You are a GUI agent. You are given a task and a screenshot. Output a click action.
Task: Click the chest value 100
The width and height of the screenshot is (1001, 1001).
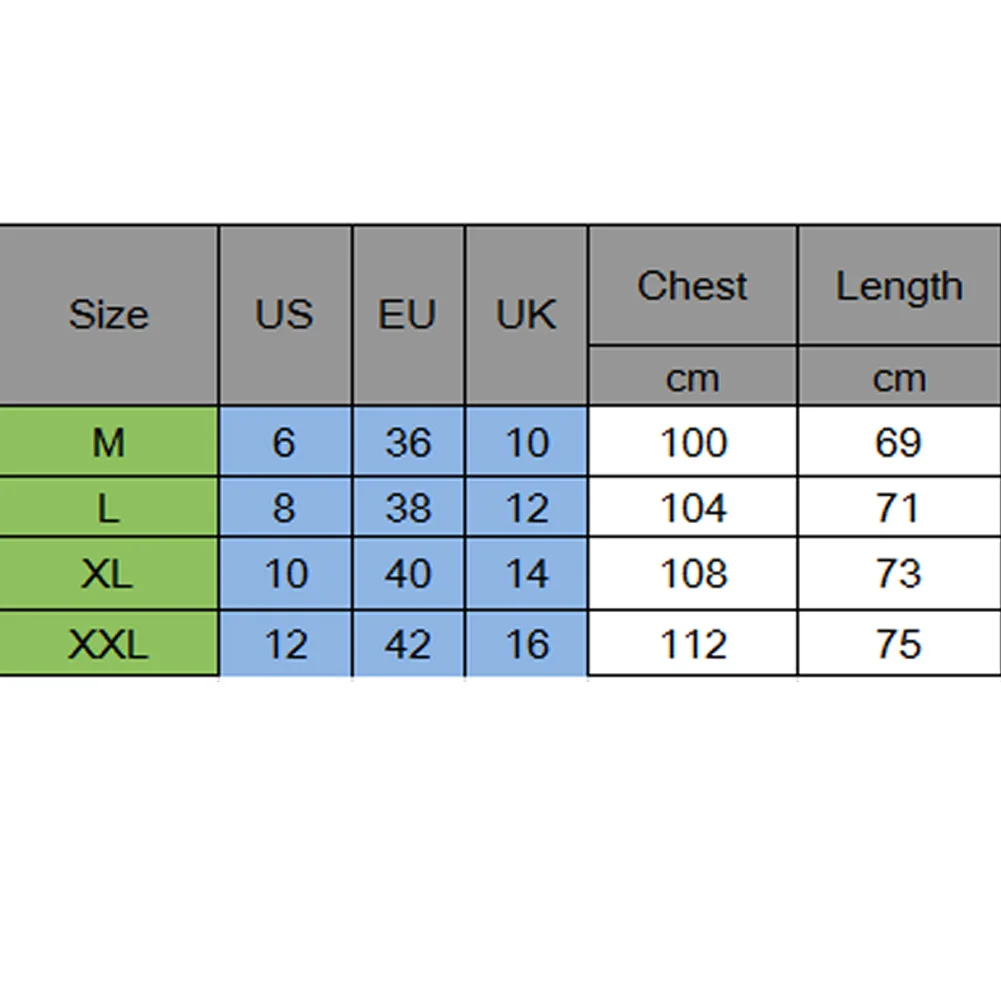coord(692,442)
